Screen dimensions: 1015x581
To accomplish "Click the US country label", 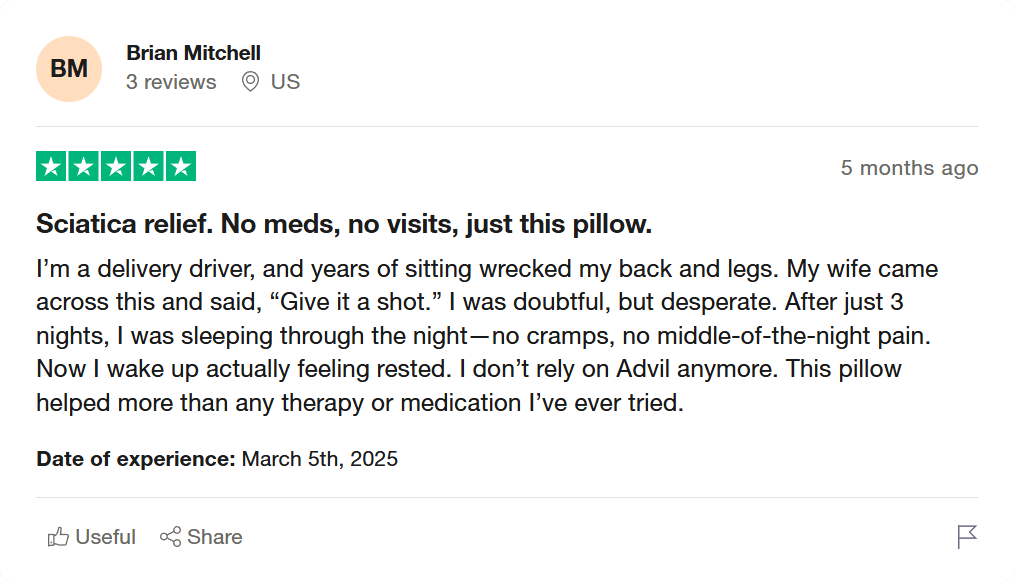I will 285,82.
